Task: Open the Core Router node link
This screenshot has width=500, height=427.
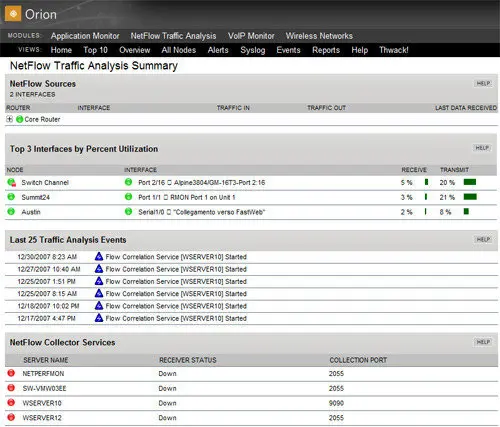Action: (42, 119)
